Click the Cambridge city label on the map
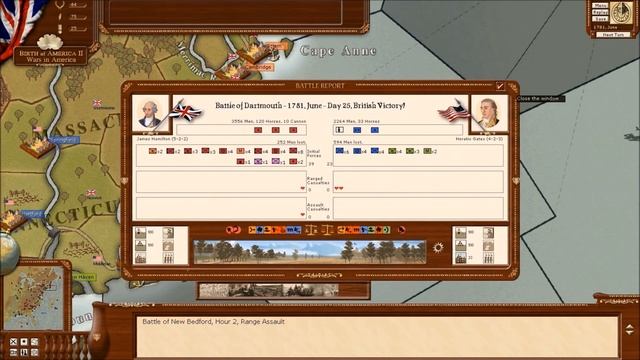640x360 pixels. [259, 67]
